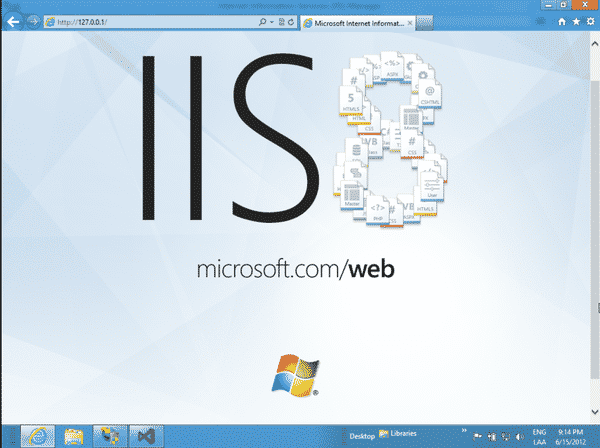Open a new tab with the blank tab button

424,23
